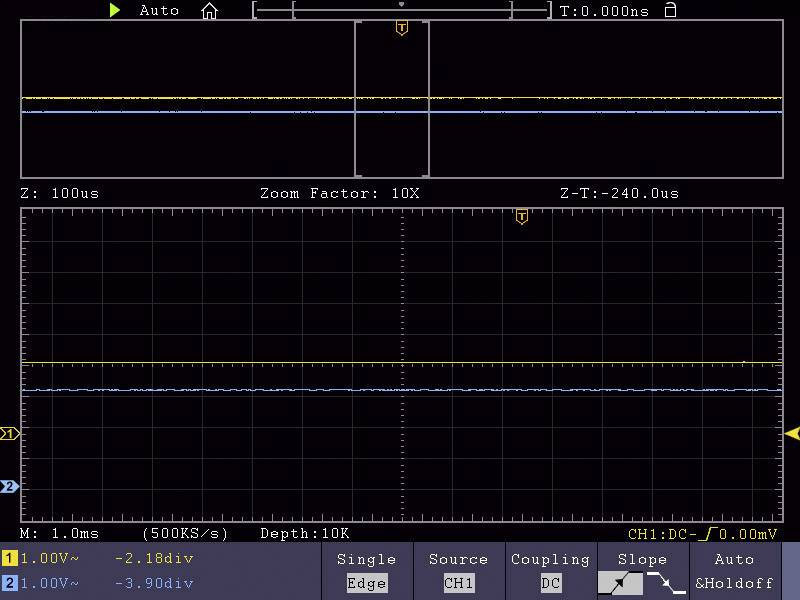Select the blue channel 2 badge at bottom left
The width and height of the screenshot is (800, 600).
click(9, 583)
